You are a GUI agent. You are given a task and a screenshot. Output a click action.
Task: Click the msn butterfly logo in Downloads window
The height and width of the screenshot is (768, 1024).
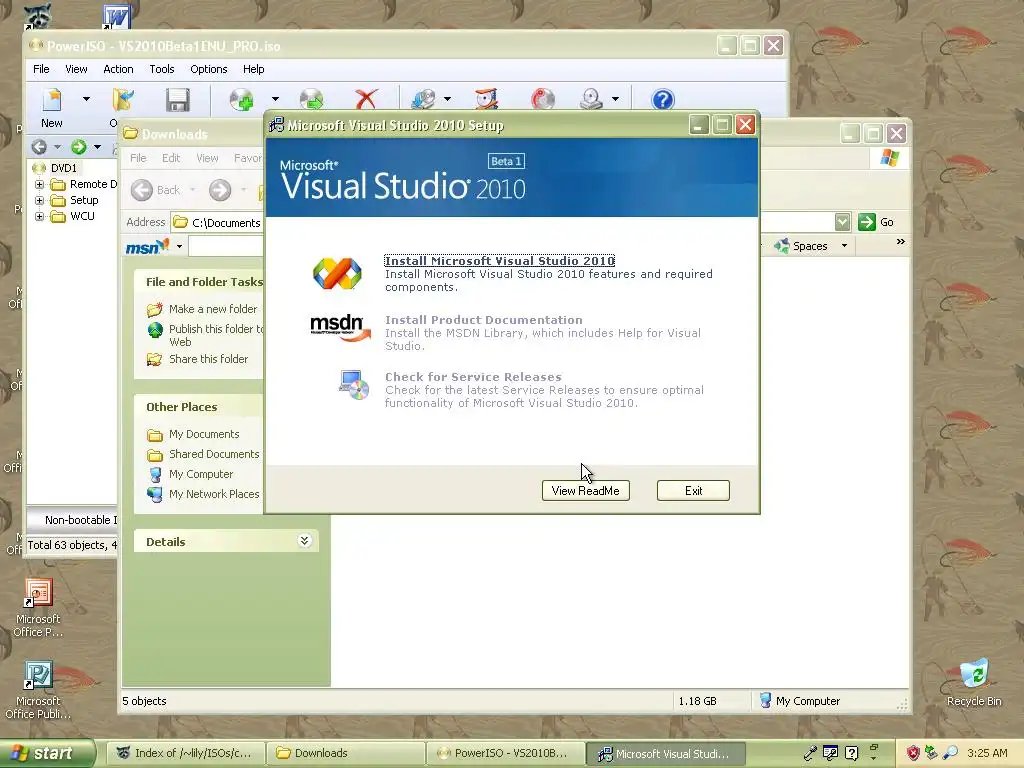click(x=148, y=247)
